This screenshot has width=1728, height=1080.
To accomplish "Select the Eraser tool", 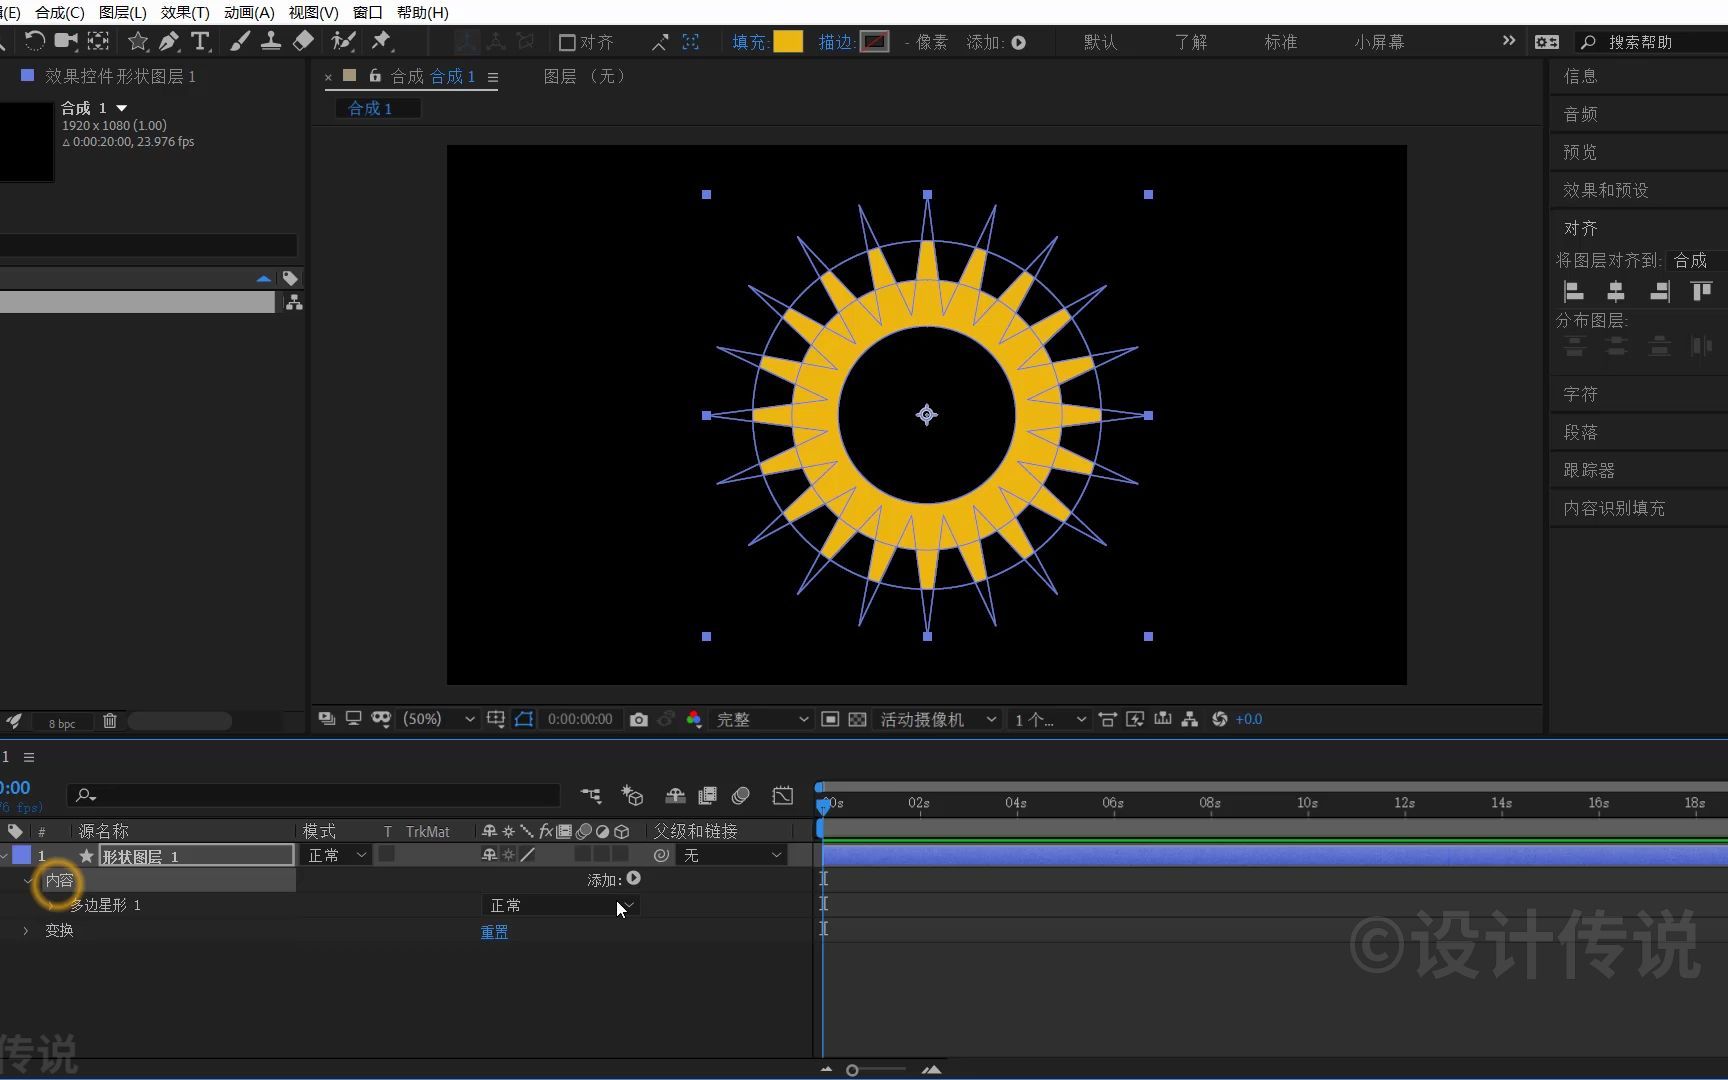I will [x=303, y=41].
